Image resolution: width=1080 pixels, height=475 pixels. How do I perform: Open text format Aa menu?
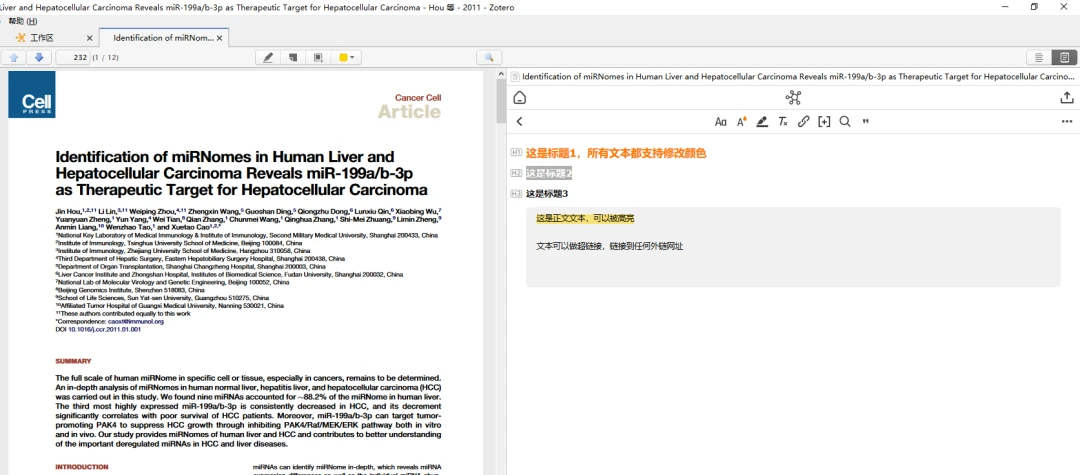point(720,122)
